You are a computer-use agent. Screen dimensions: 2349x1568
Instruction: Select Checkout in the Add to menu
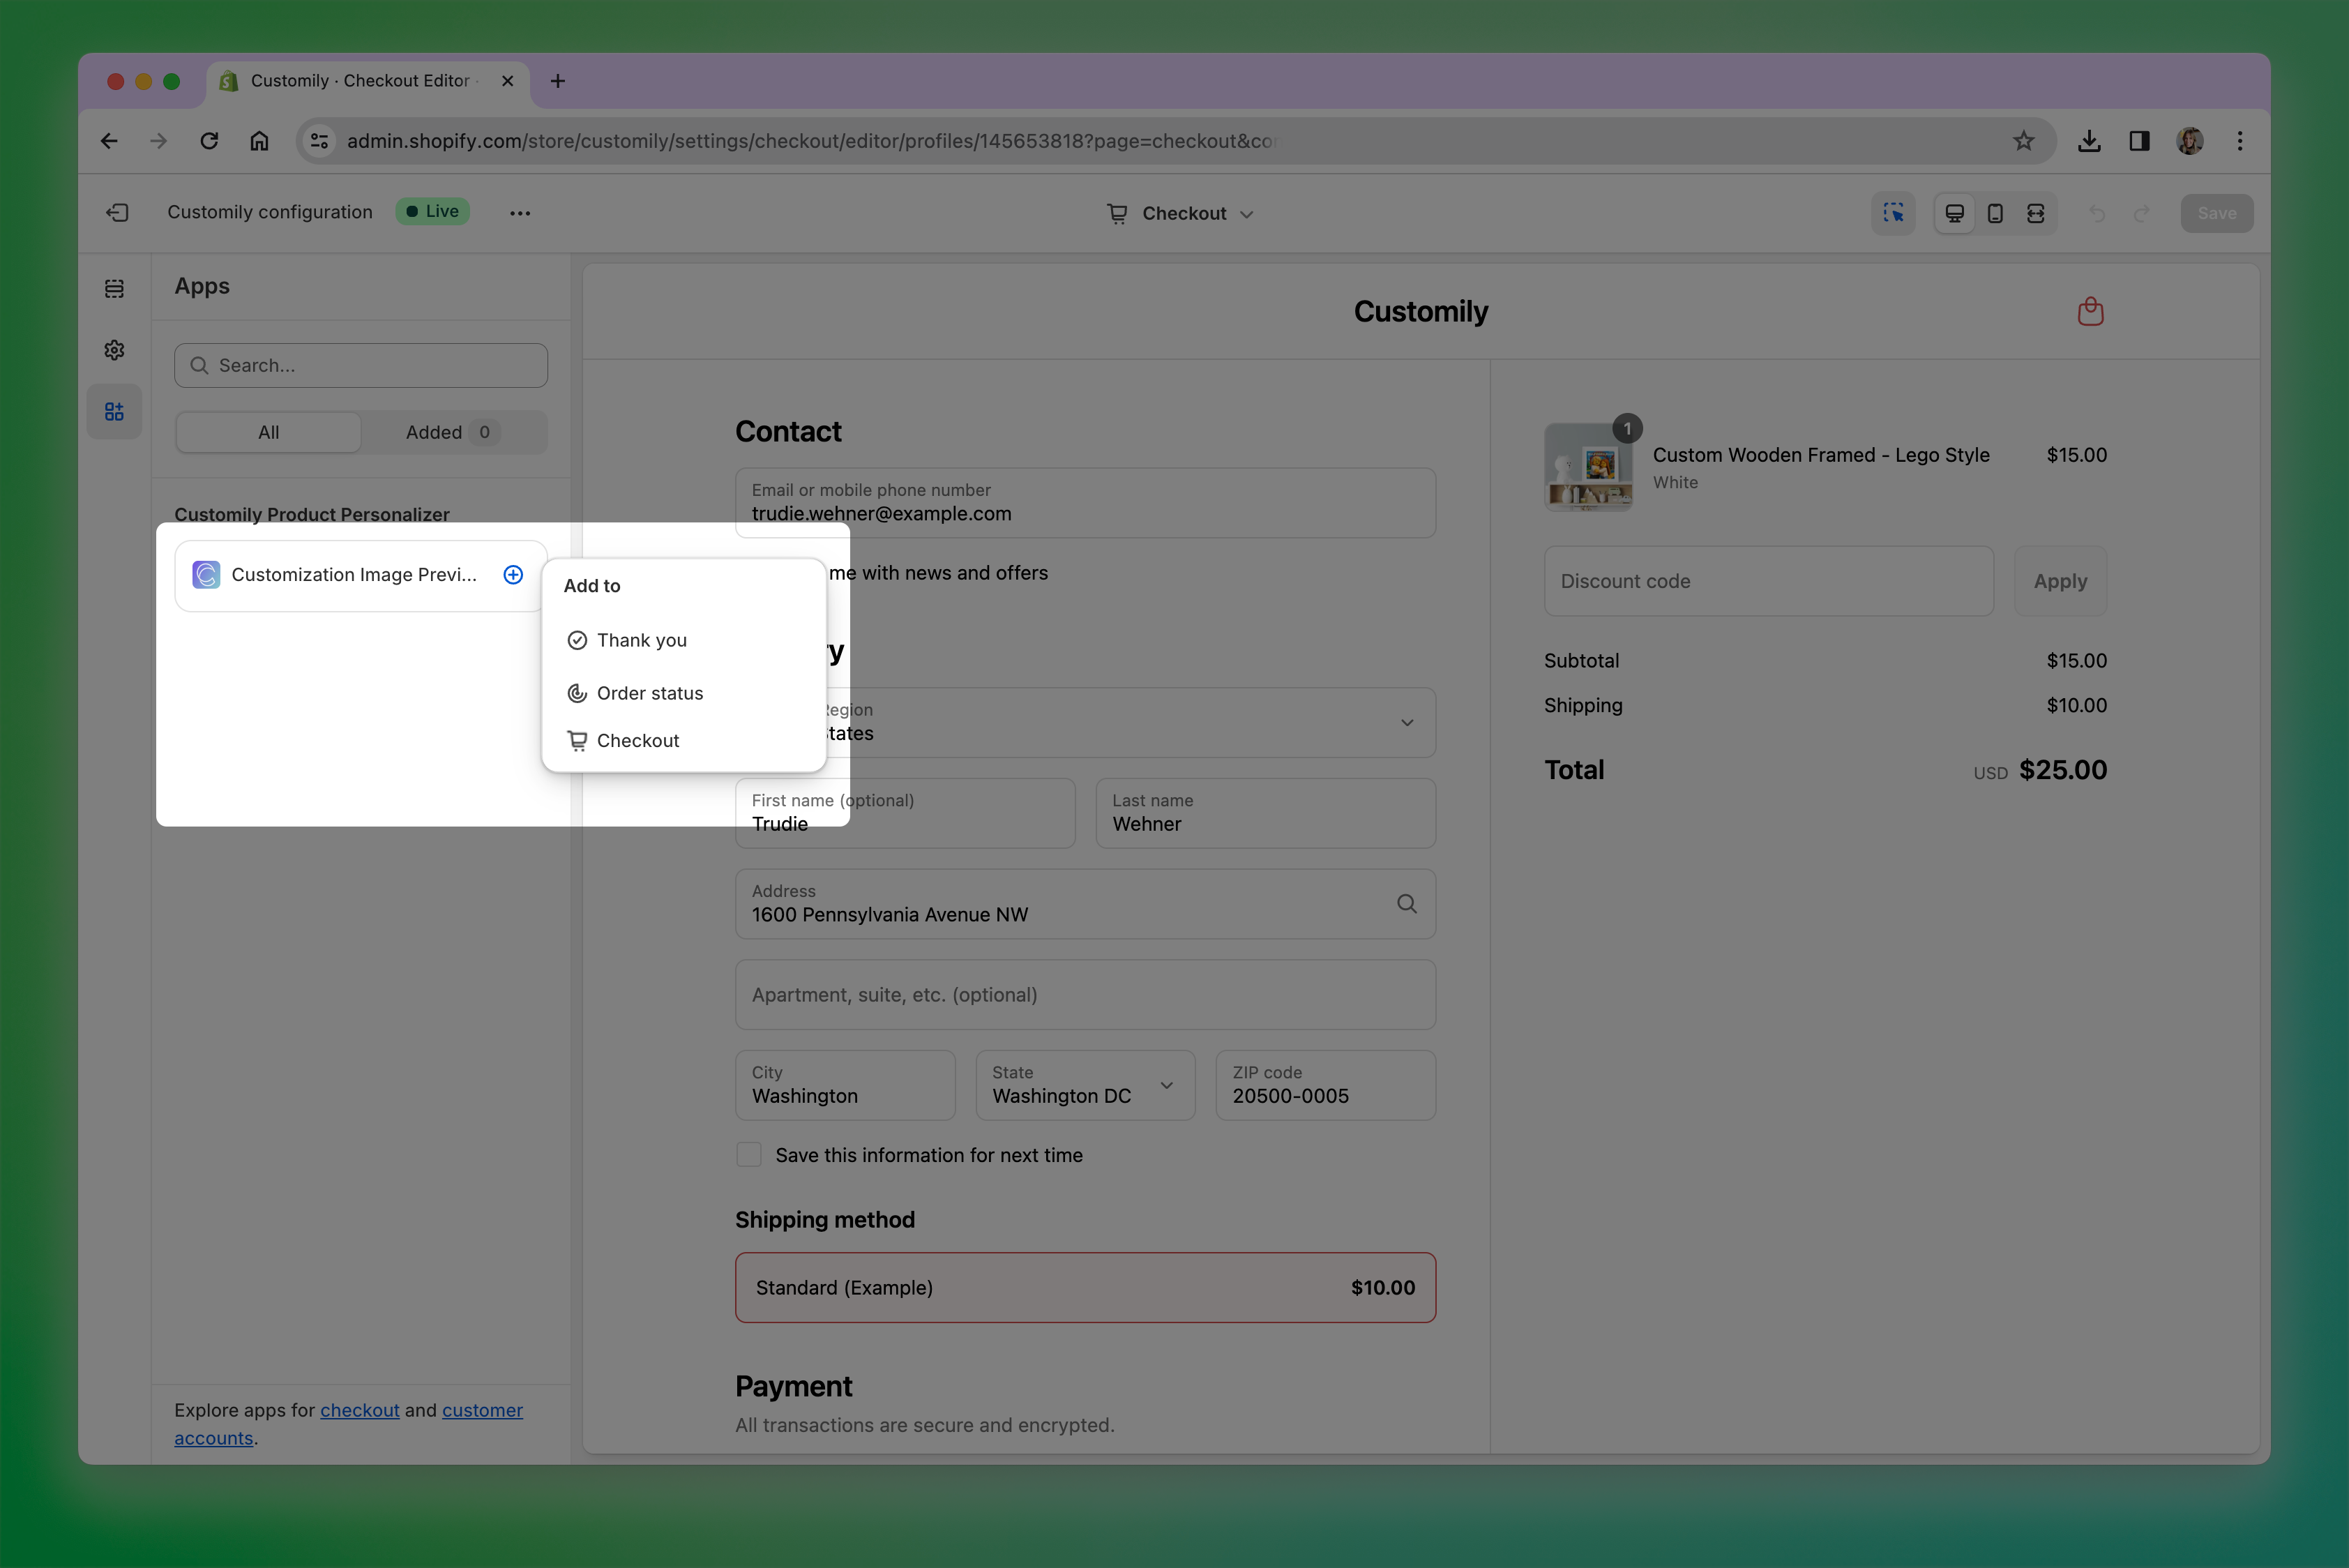point(637,741)
